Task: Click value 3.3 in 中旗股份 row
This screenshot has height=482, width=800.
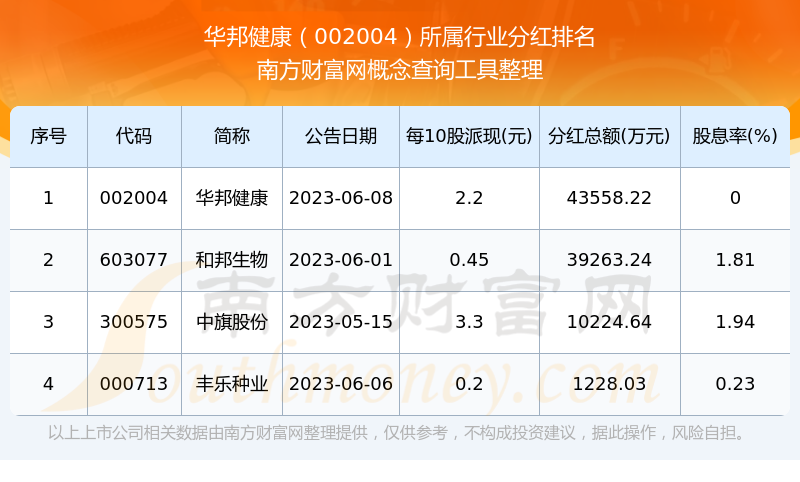Action: pos(469,322)
